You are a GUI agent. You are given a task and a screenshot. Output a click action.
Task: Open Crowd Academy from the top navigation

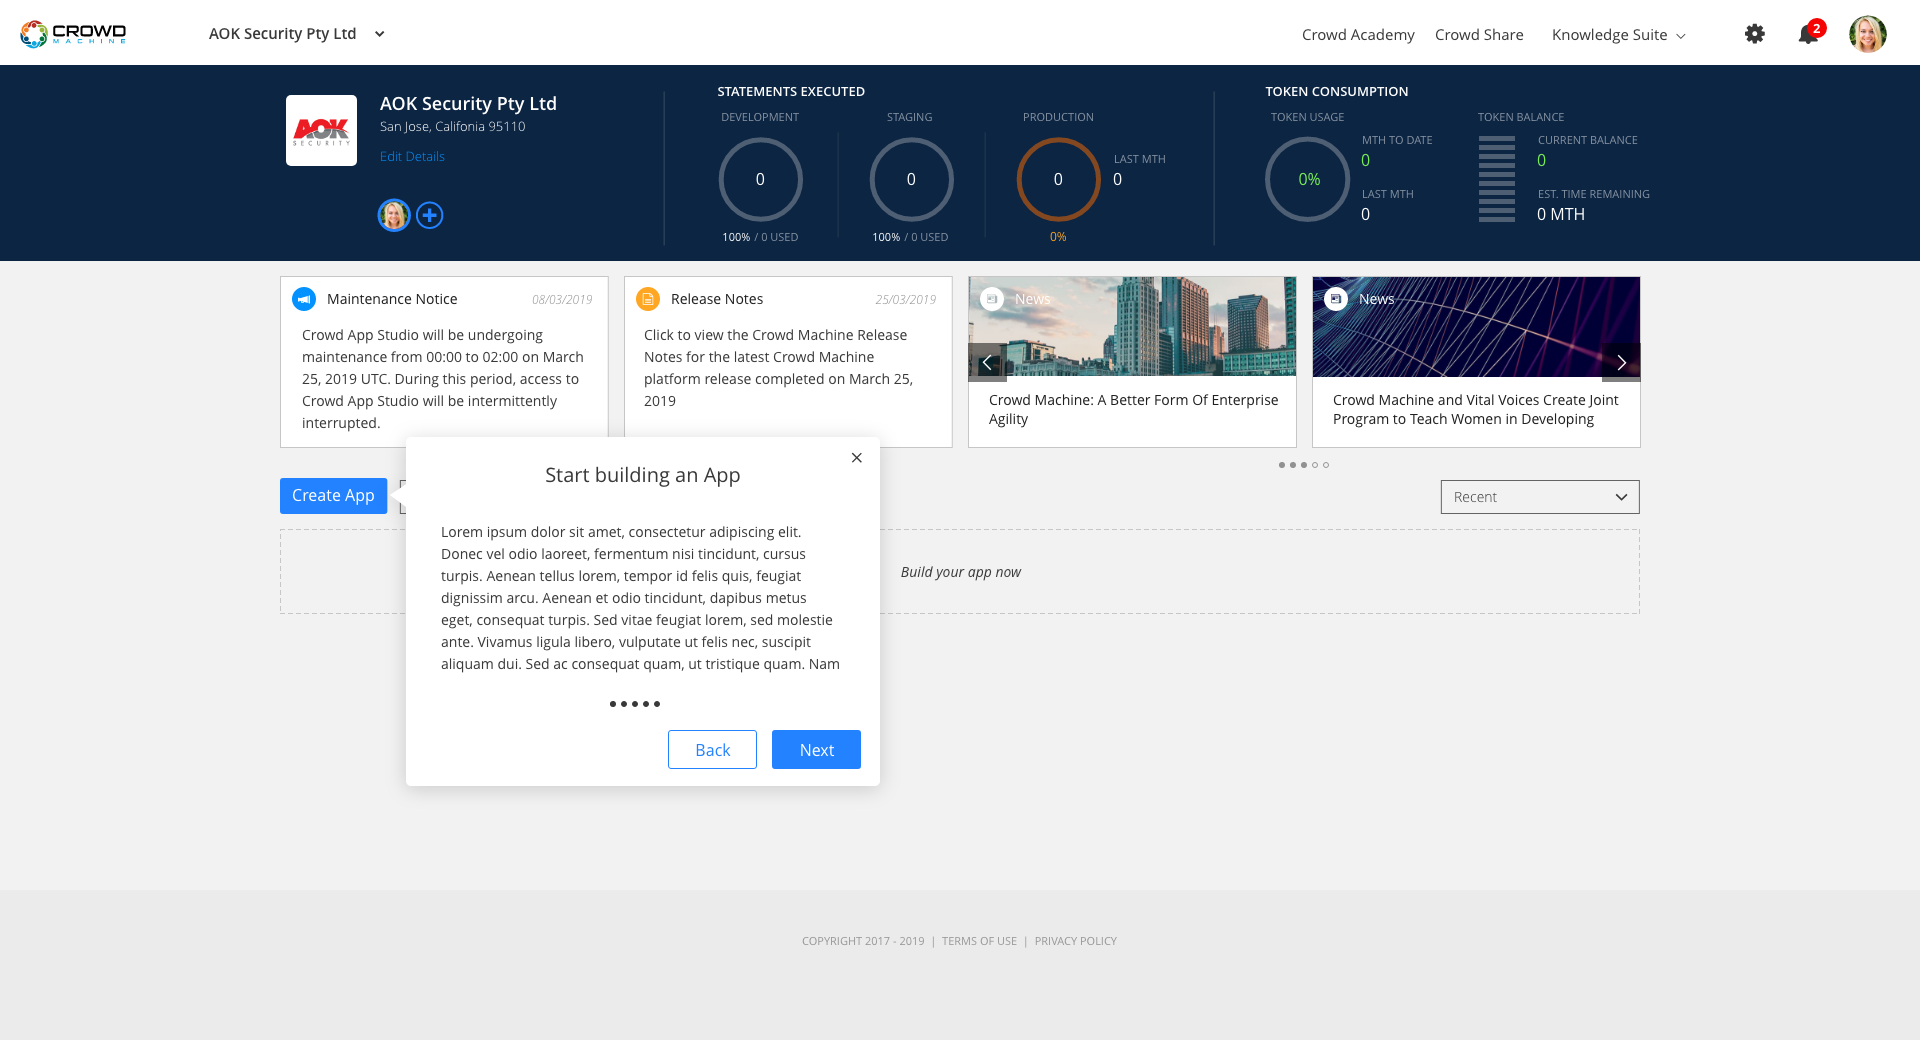click(x=1358, y=35)
